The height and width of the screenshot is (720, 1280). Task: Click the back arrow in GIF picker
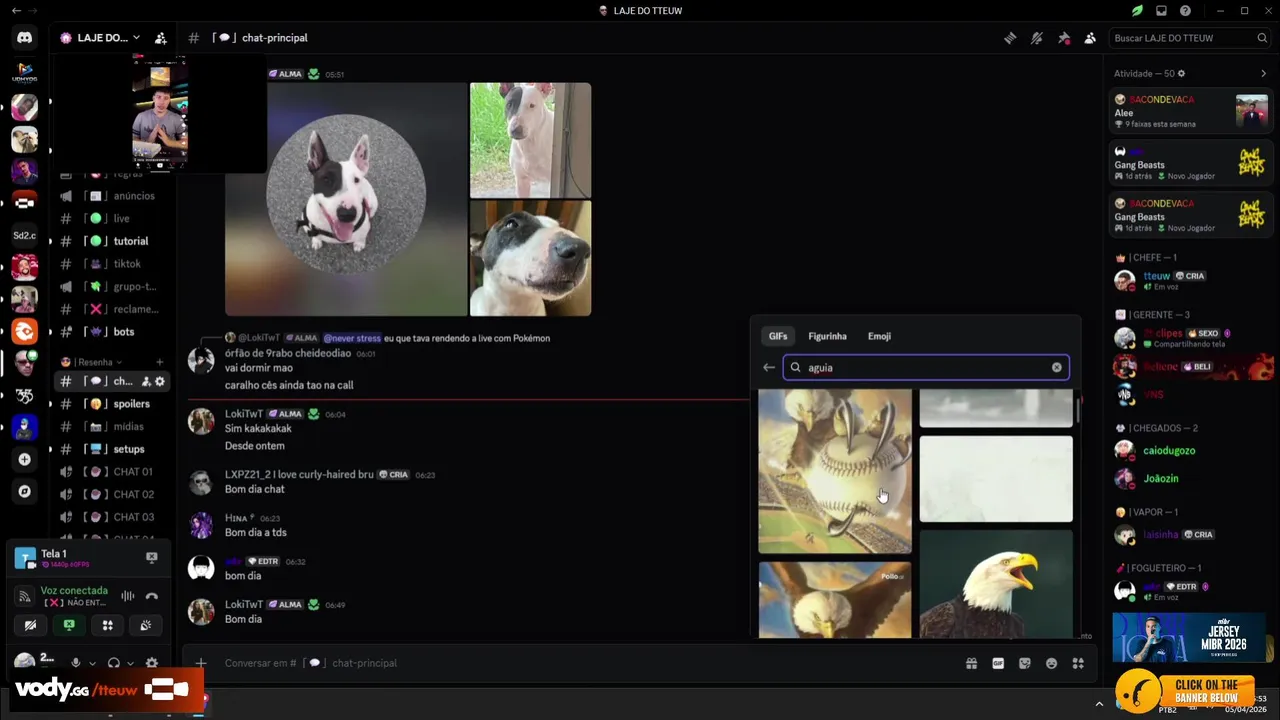(x=768, y=367)
